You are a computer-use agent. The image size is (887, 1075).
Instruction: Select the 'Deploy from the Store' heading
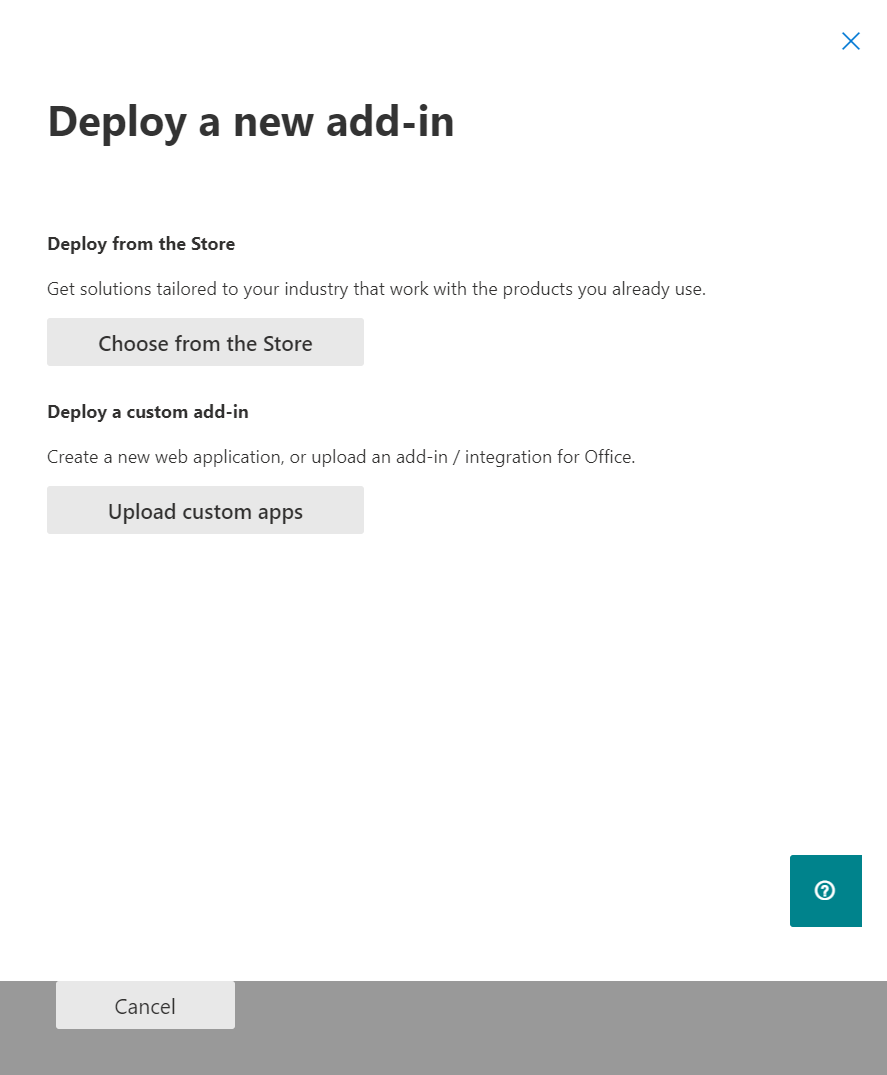(x=141, y=244)
